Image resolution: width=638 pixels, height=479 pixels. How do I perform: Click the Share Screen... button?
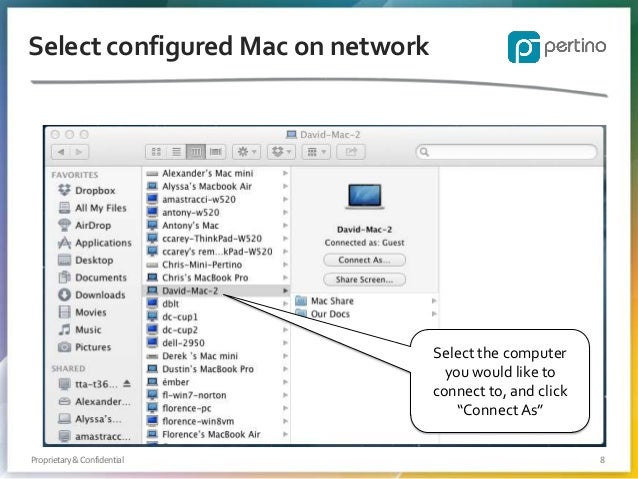click(x=364, y=280)
